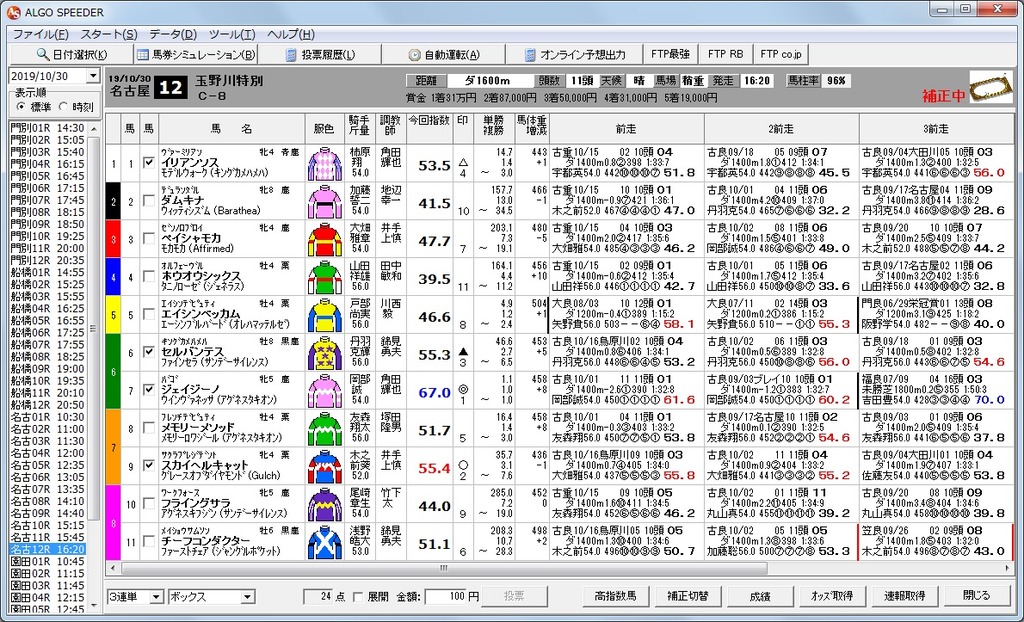Select race 園田01R 10:45 in list
This screenshot has width=1024, height=622.
pyautogui.click(x=48, y=561)
